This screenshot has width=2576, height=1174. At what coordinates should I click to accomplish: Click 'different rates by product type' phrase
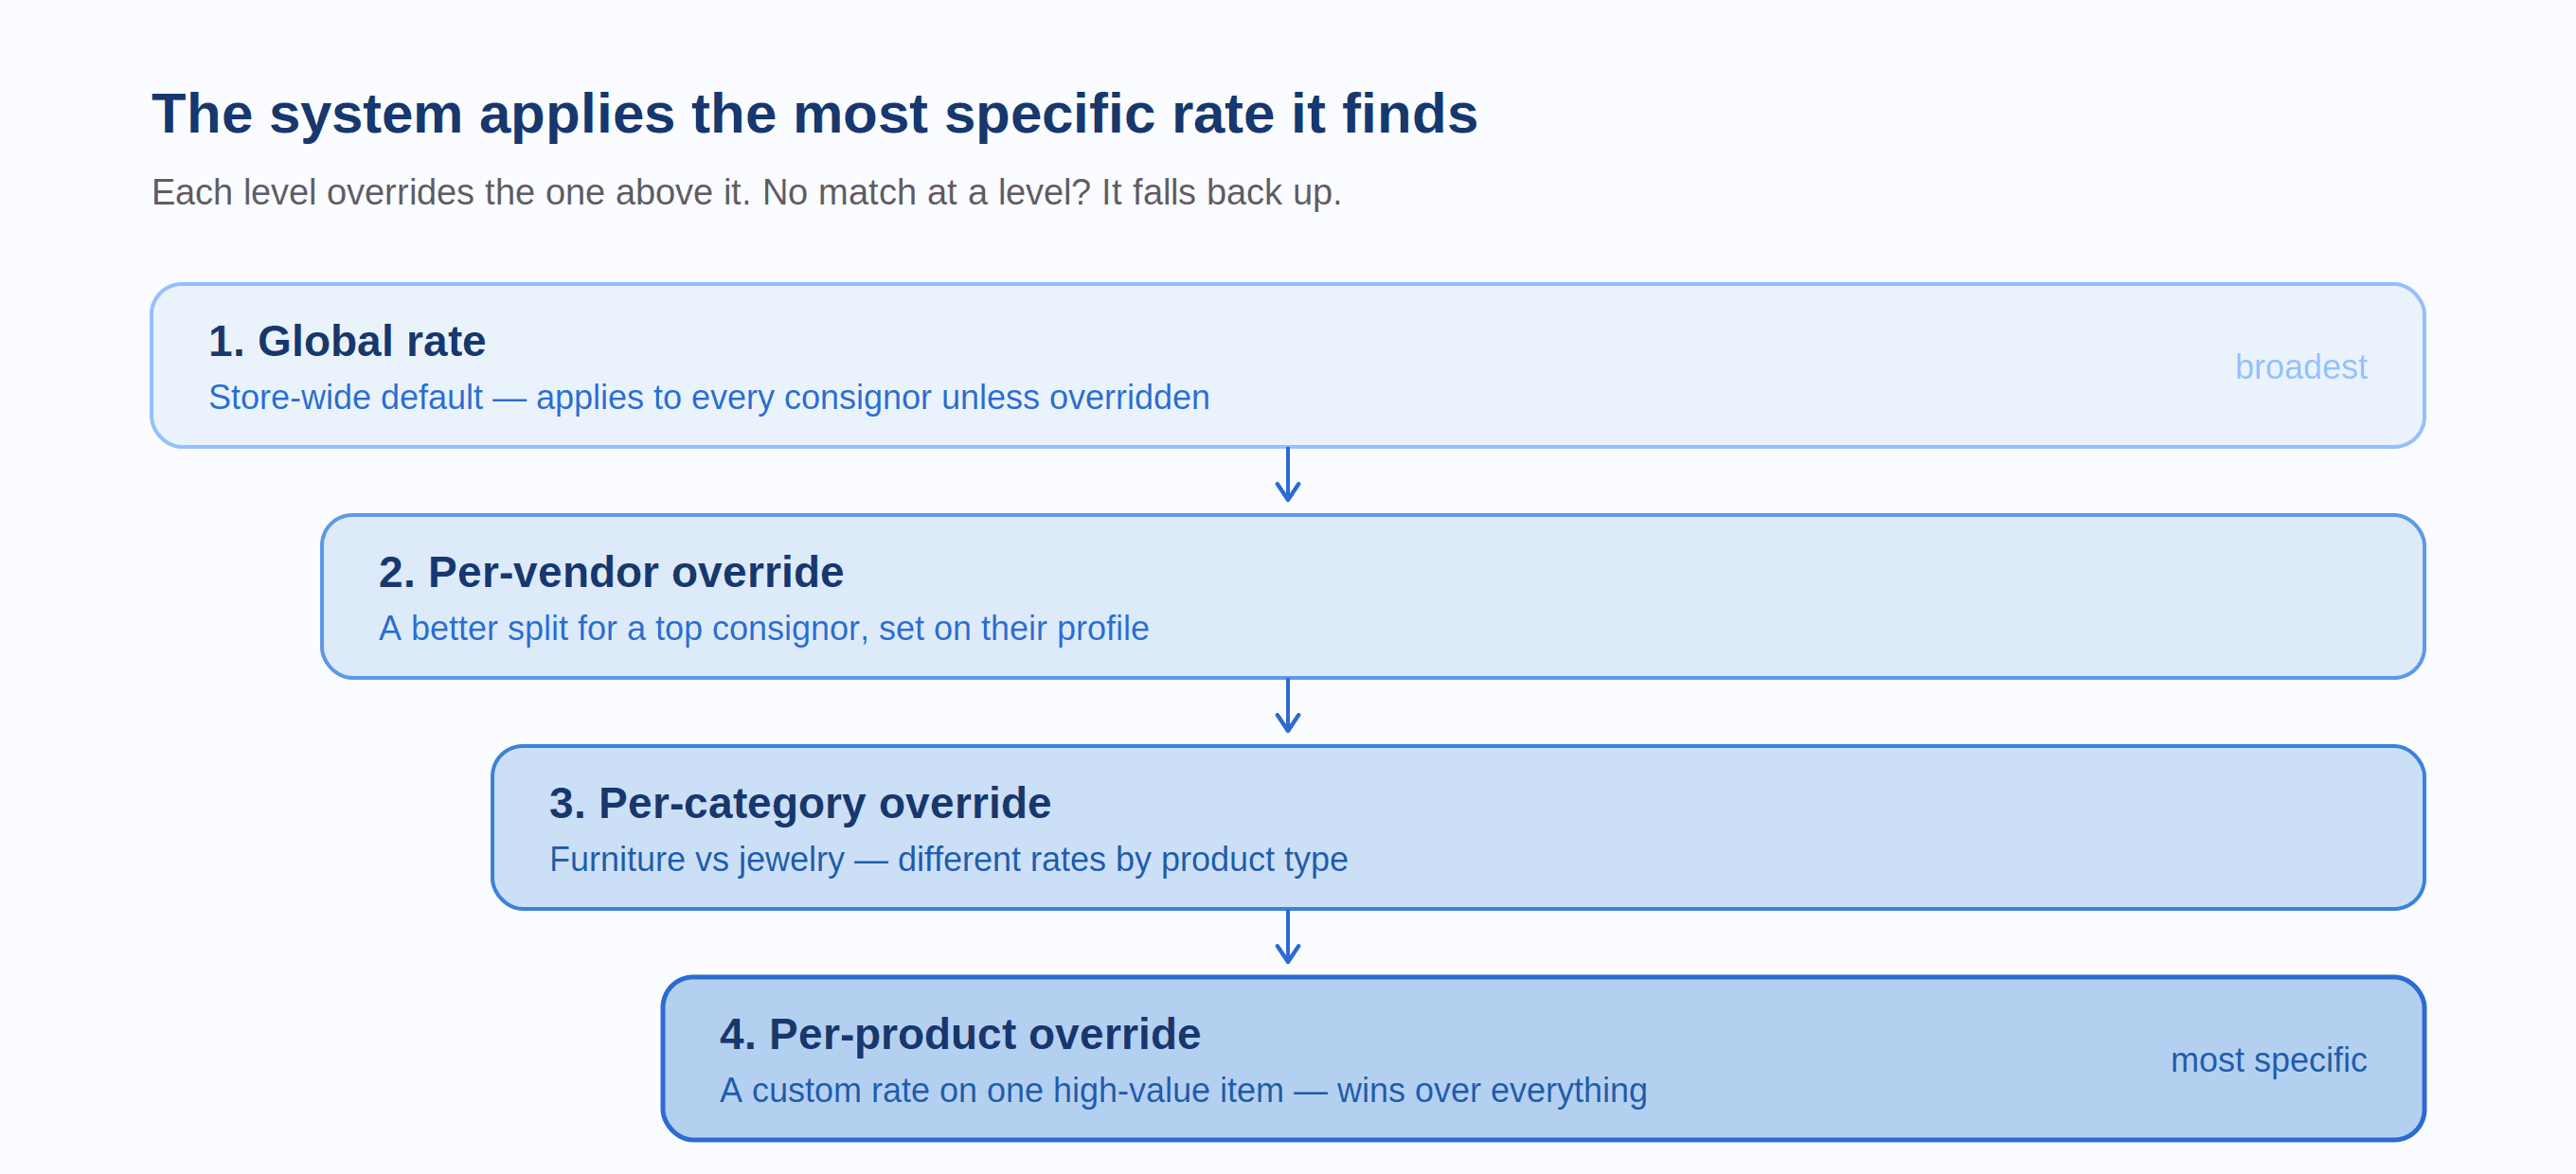click(1122, 859)
